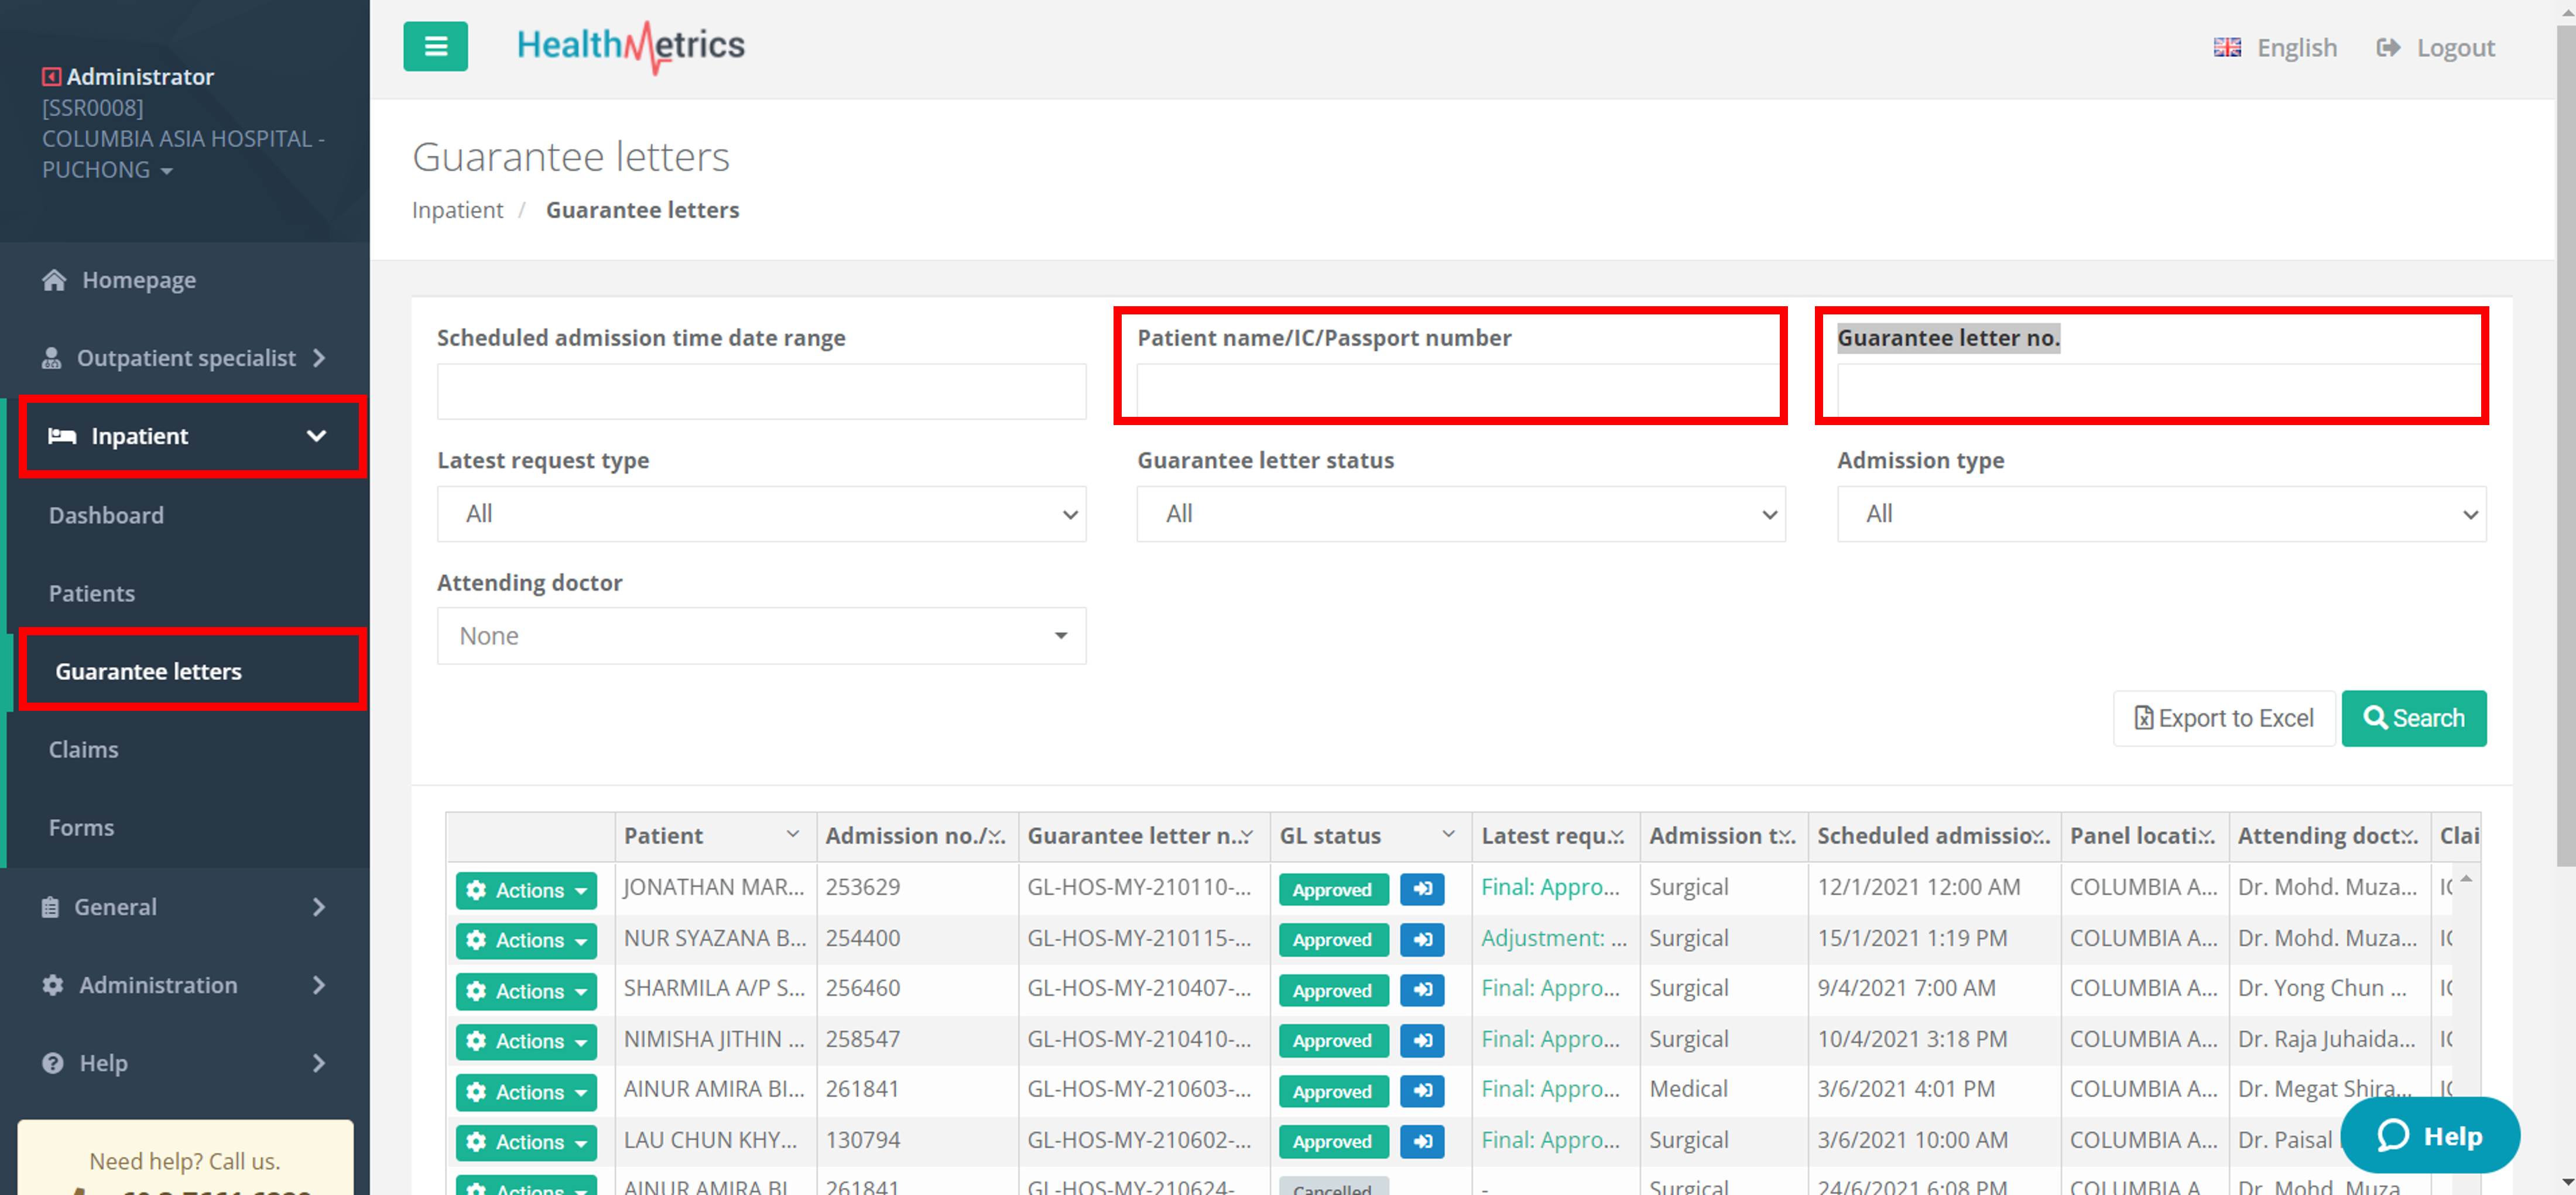
Task: Expand the Administration menu
Action: (x=185, y=985)
